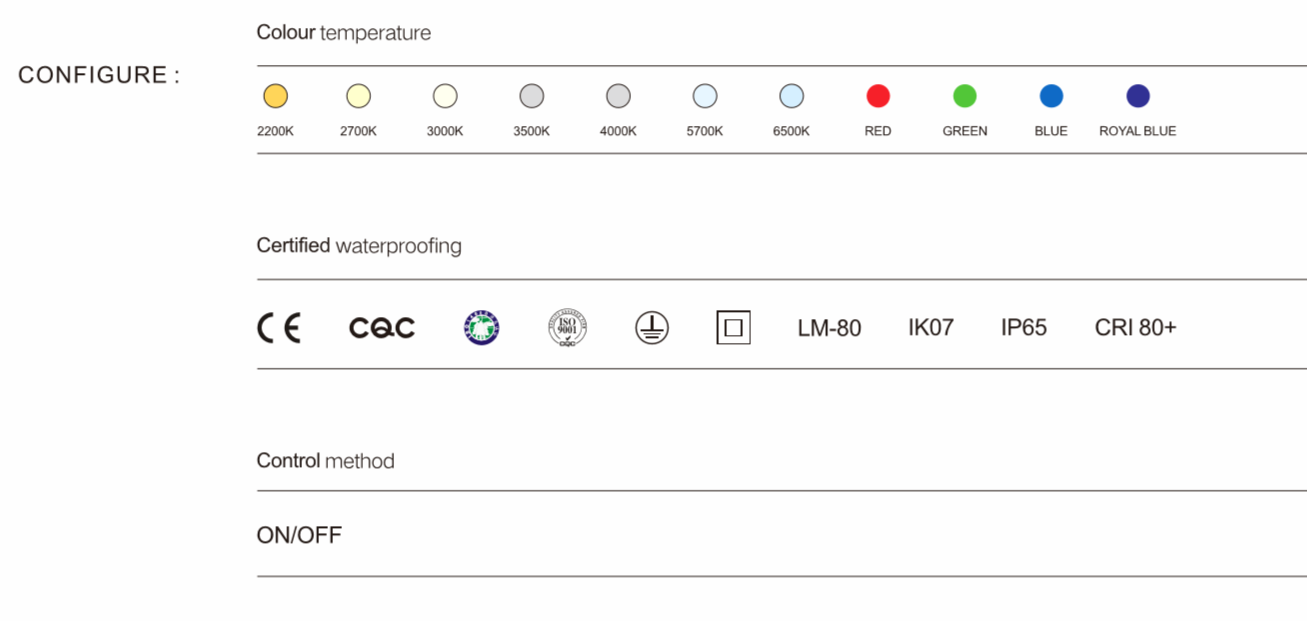Viewport: 1307px width, 621px height.
Task: Click the protective earth ground symbol
Action: pyautogui.click(x=652, y=328)
